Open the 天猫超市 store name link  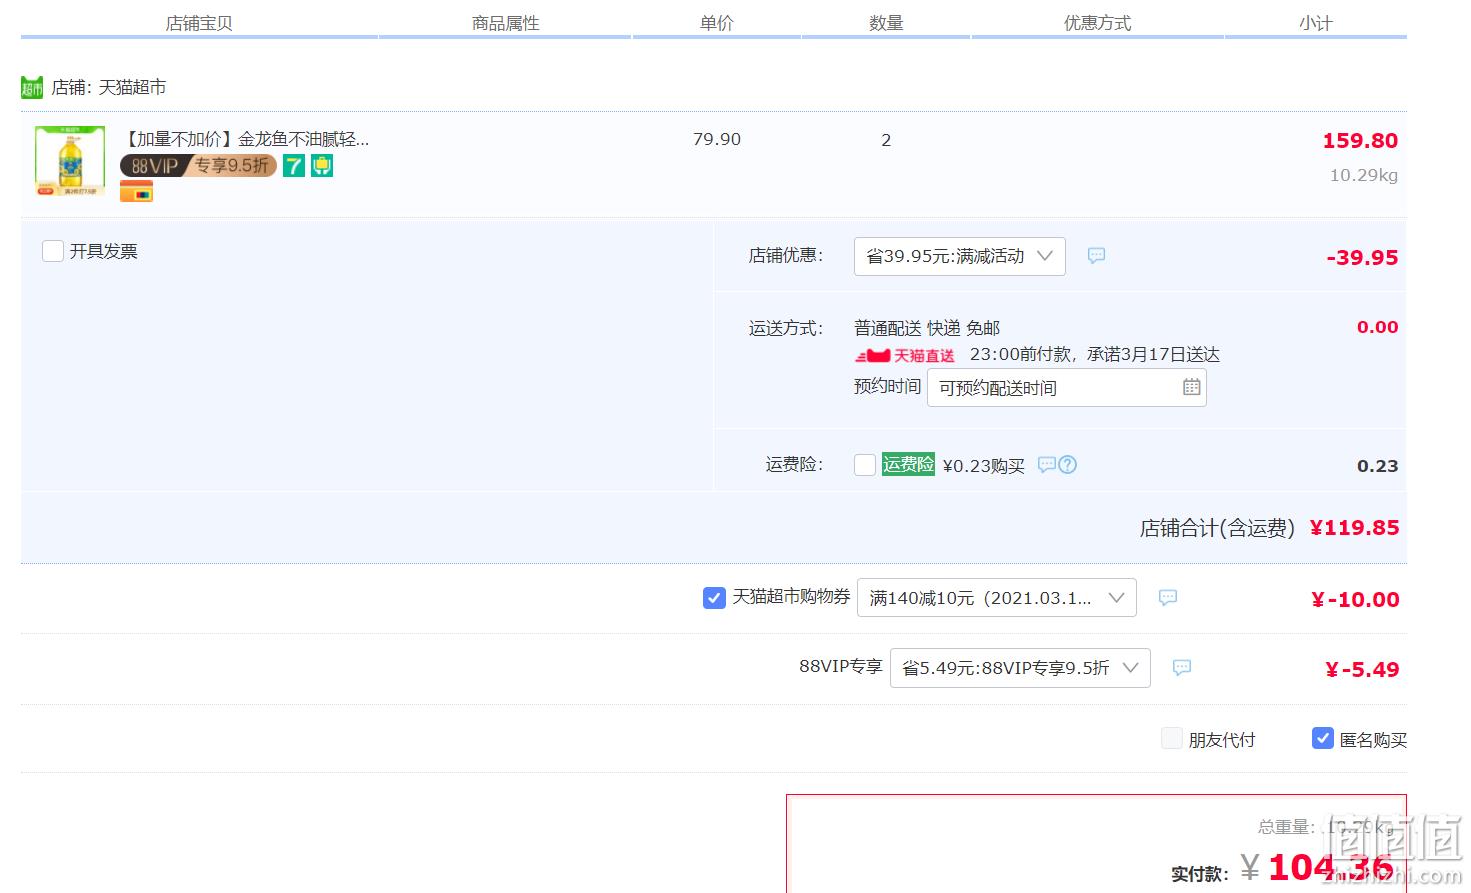[132, 88]
